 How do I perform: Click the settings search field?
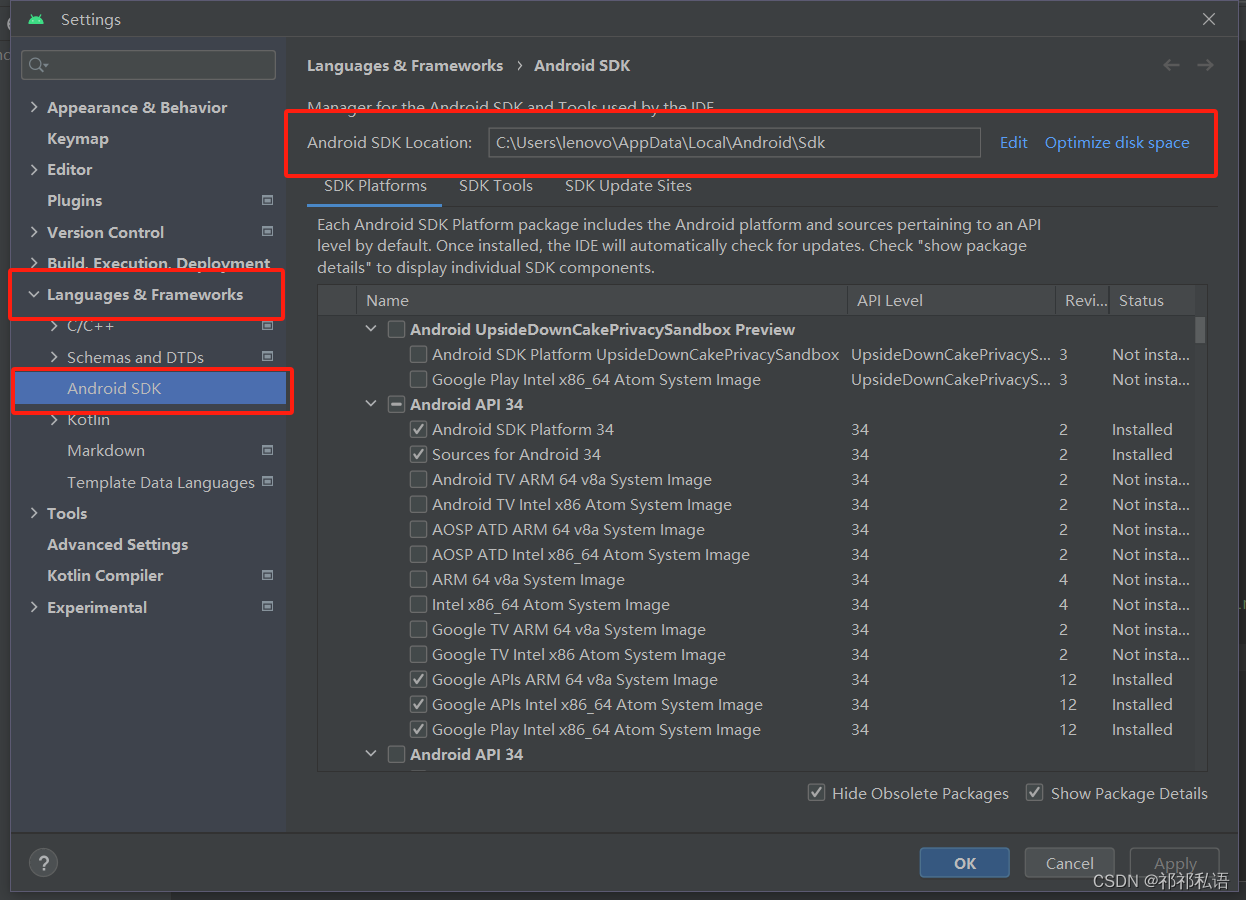148,65
